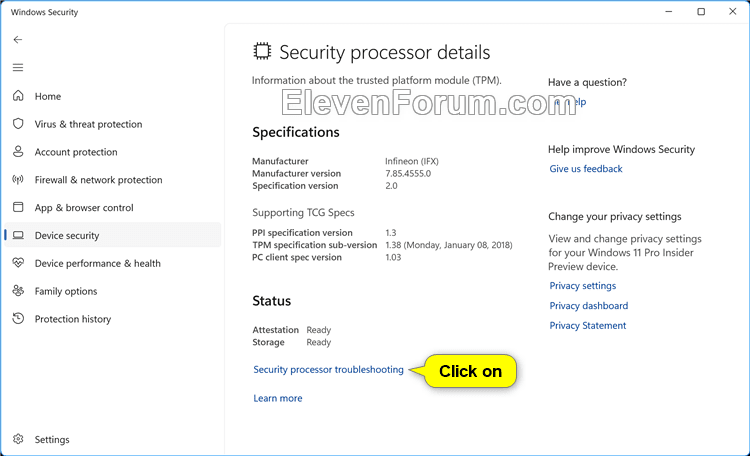The width and height of the screenshot is (750, 456).
Task: Select the Virus & threat protection shield icon
Action: click(18, 123)
